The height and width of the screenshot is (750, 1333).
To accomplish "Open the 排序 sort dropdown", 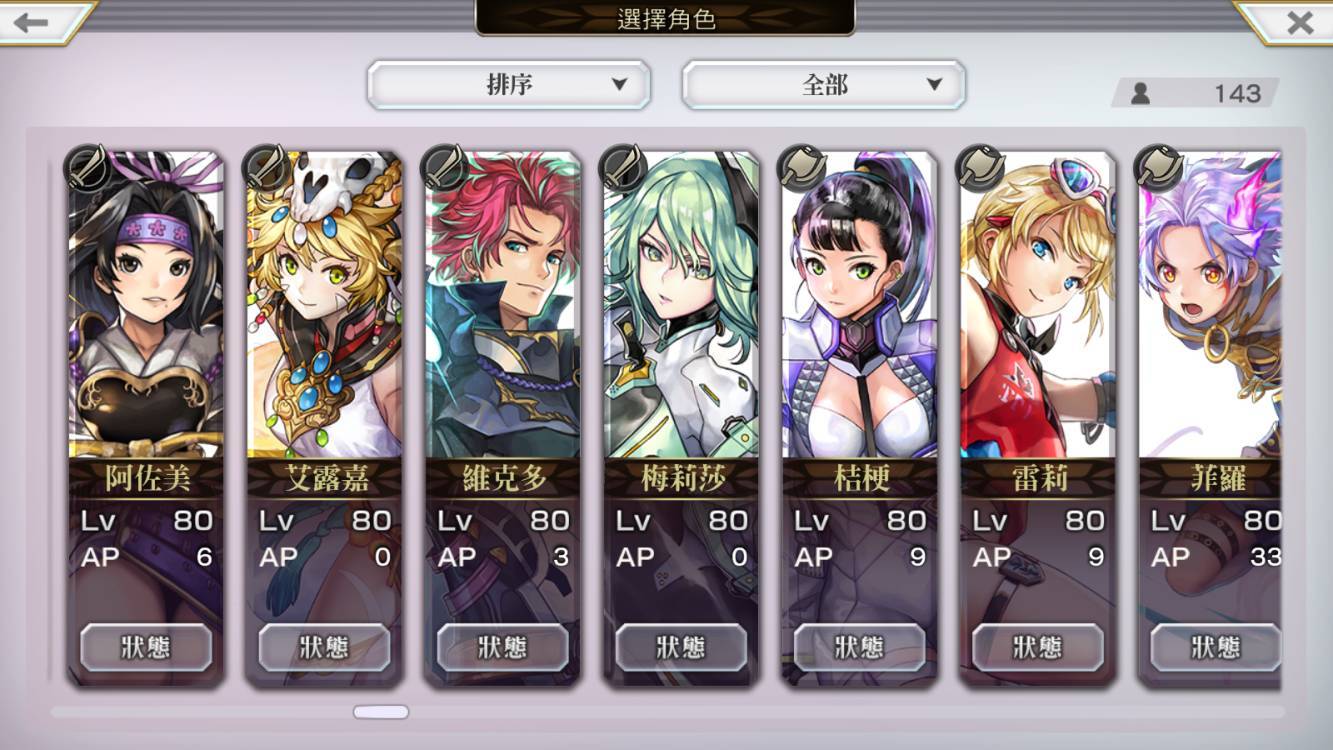I will pos(509,85).
